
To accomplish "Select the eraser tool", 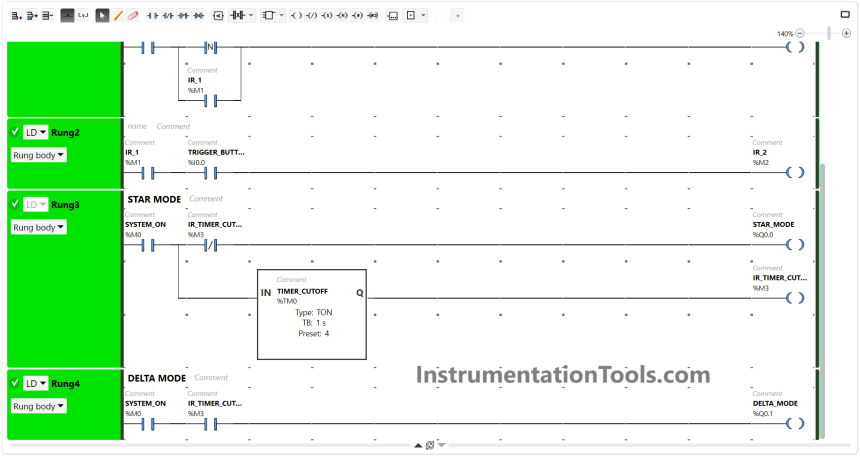I will pos(133,15).
